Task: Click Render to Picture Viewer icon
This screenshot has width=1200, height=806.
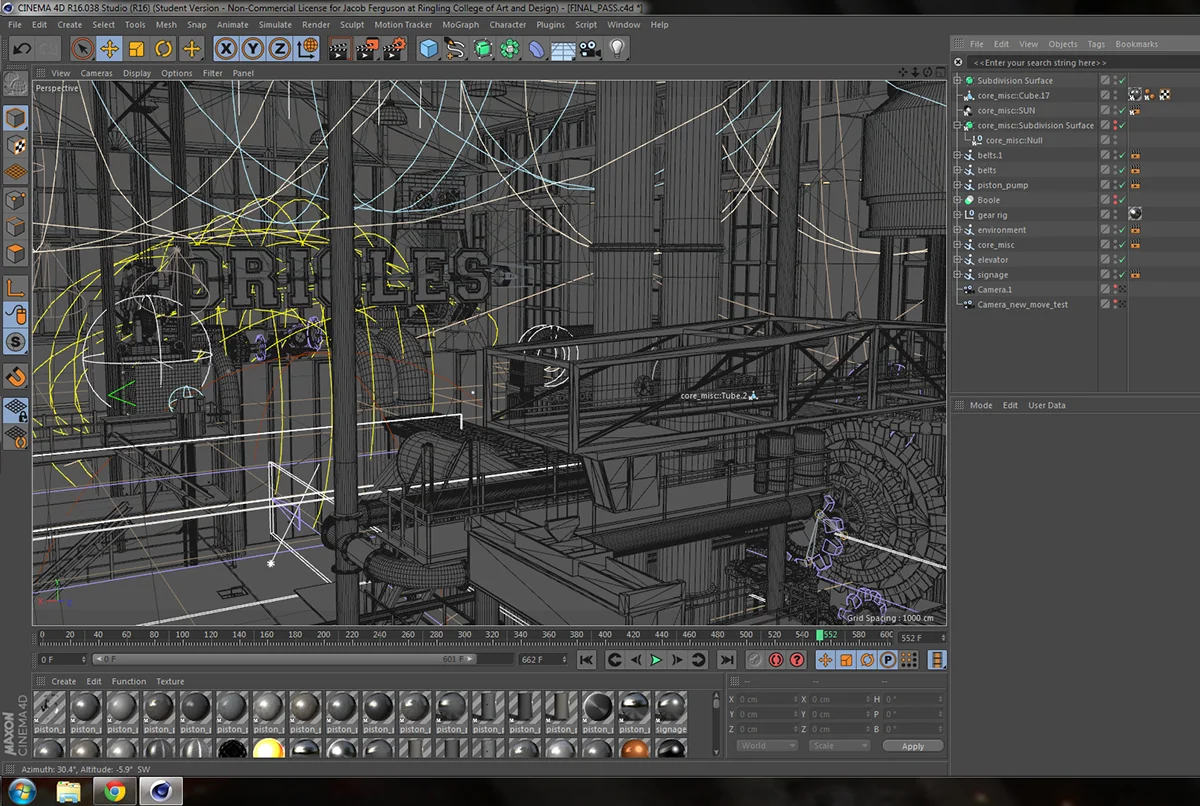Action: tap(367, 48)
